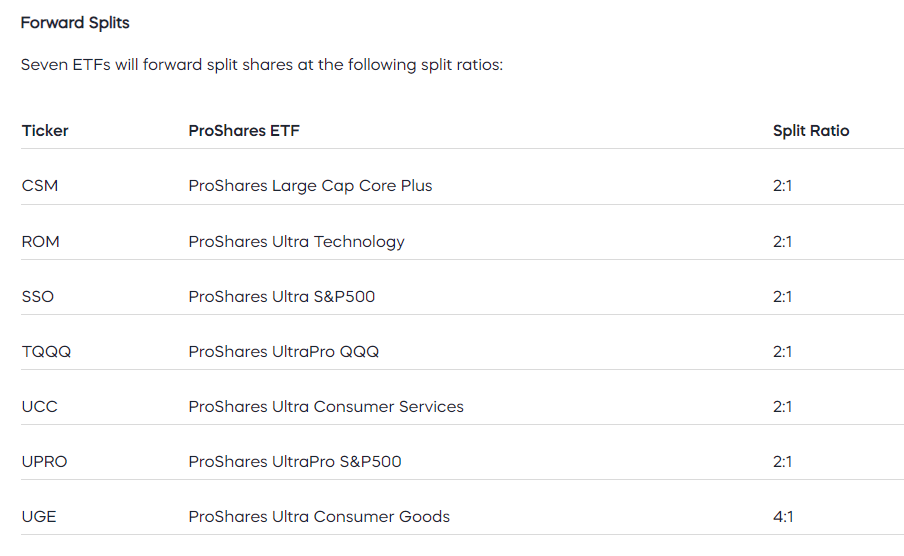904x556 pixels.
Task: Click the UGE ticker cell
Action: click(x=39, y=517)
